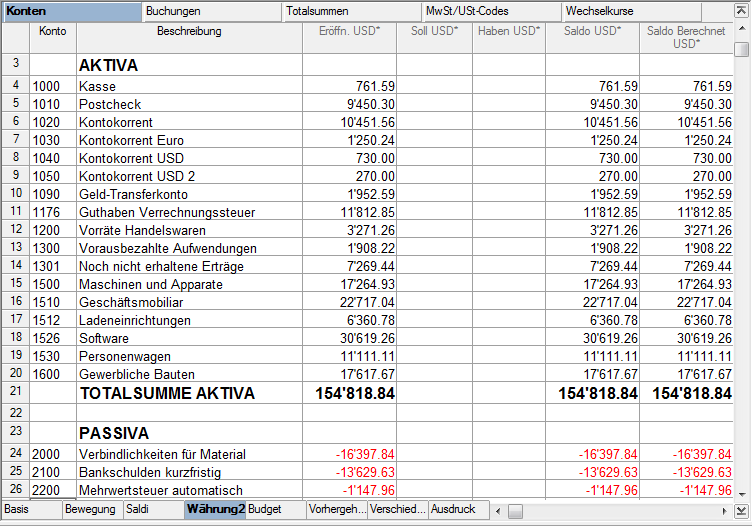Click Vorausbezahlte Aufwendungen cell
The width and height of the screenshot is (752, 526).
(x=189, y=248)
